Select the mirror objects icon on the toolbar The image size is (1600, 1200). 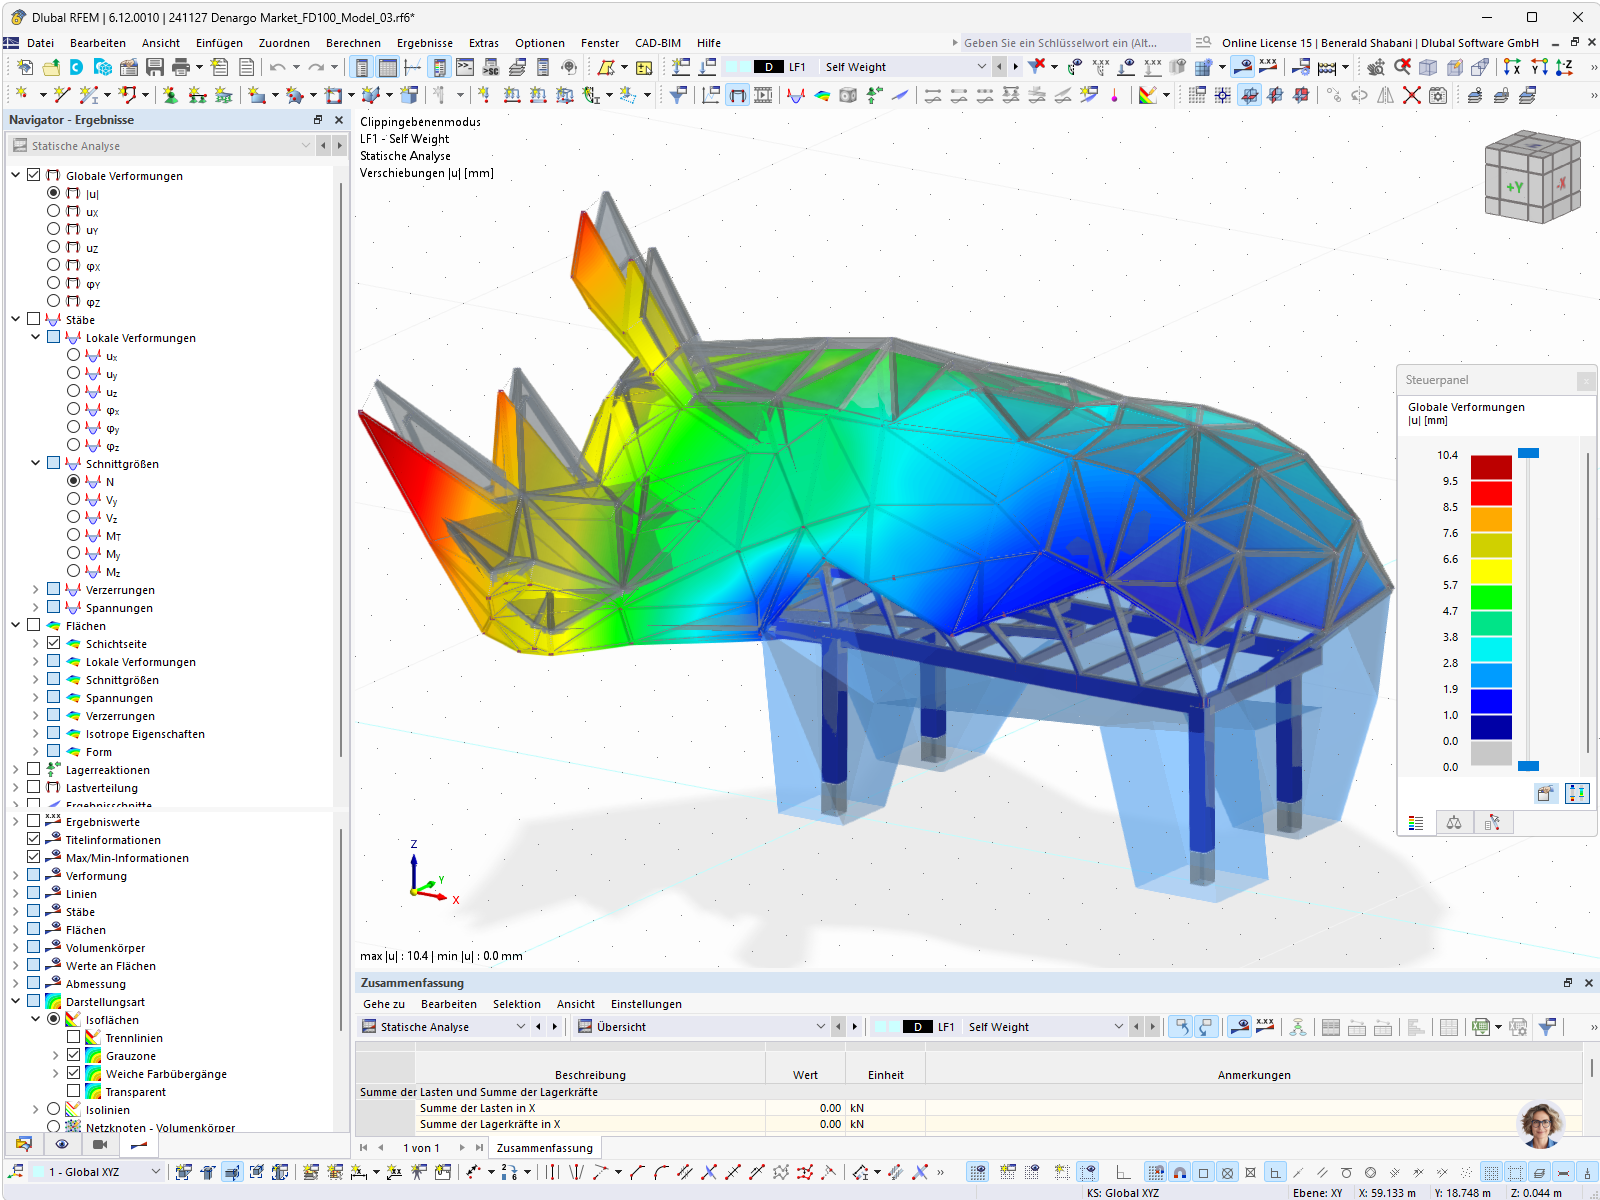point(1386,97)
